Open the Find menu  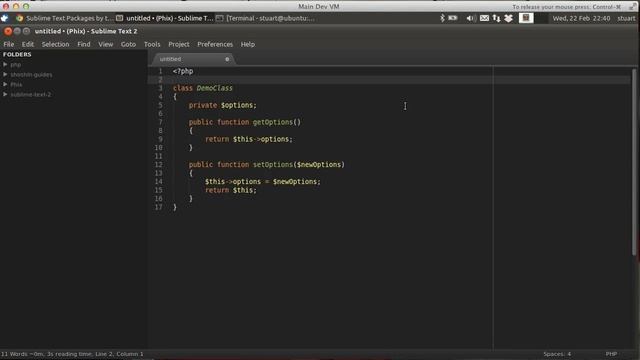84,44
